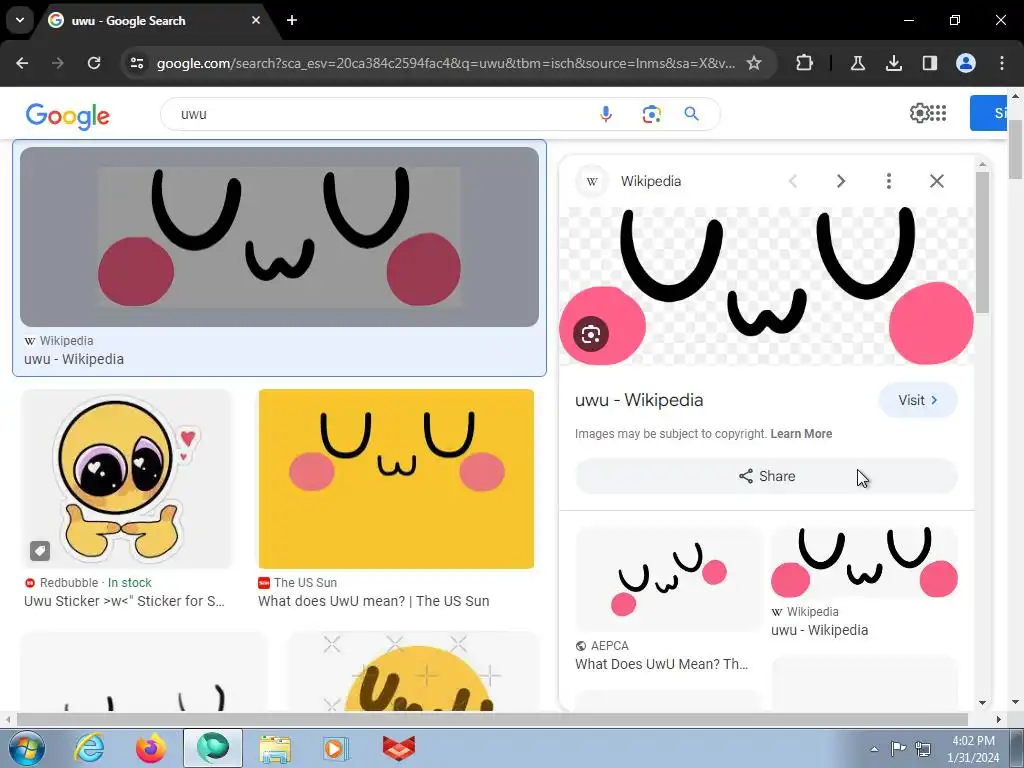Close the uwu Google Search tab
This screenshot has height=768, width=1024.
(x=256, y=20)
